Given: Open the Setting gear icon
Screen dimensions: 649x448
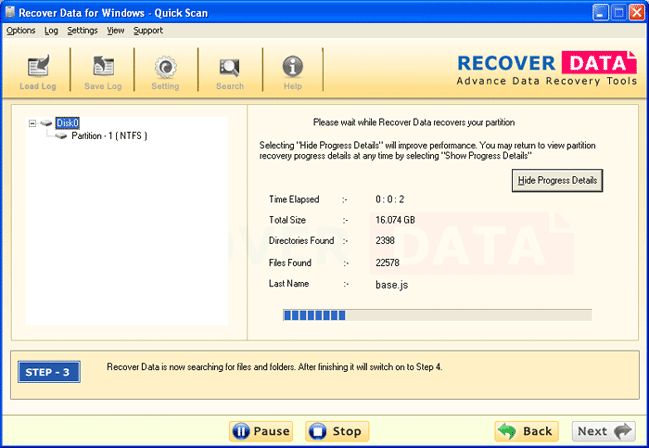Looking at the screenshot, I should 166,67.
